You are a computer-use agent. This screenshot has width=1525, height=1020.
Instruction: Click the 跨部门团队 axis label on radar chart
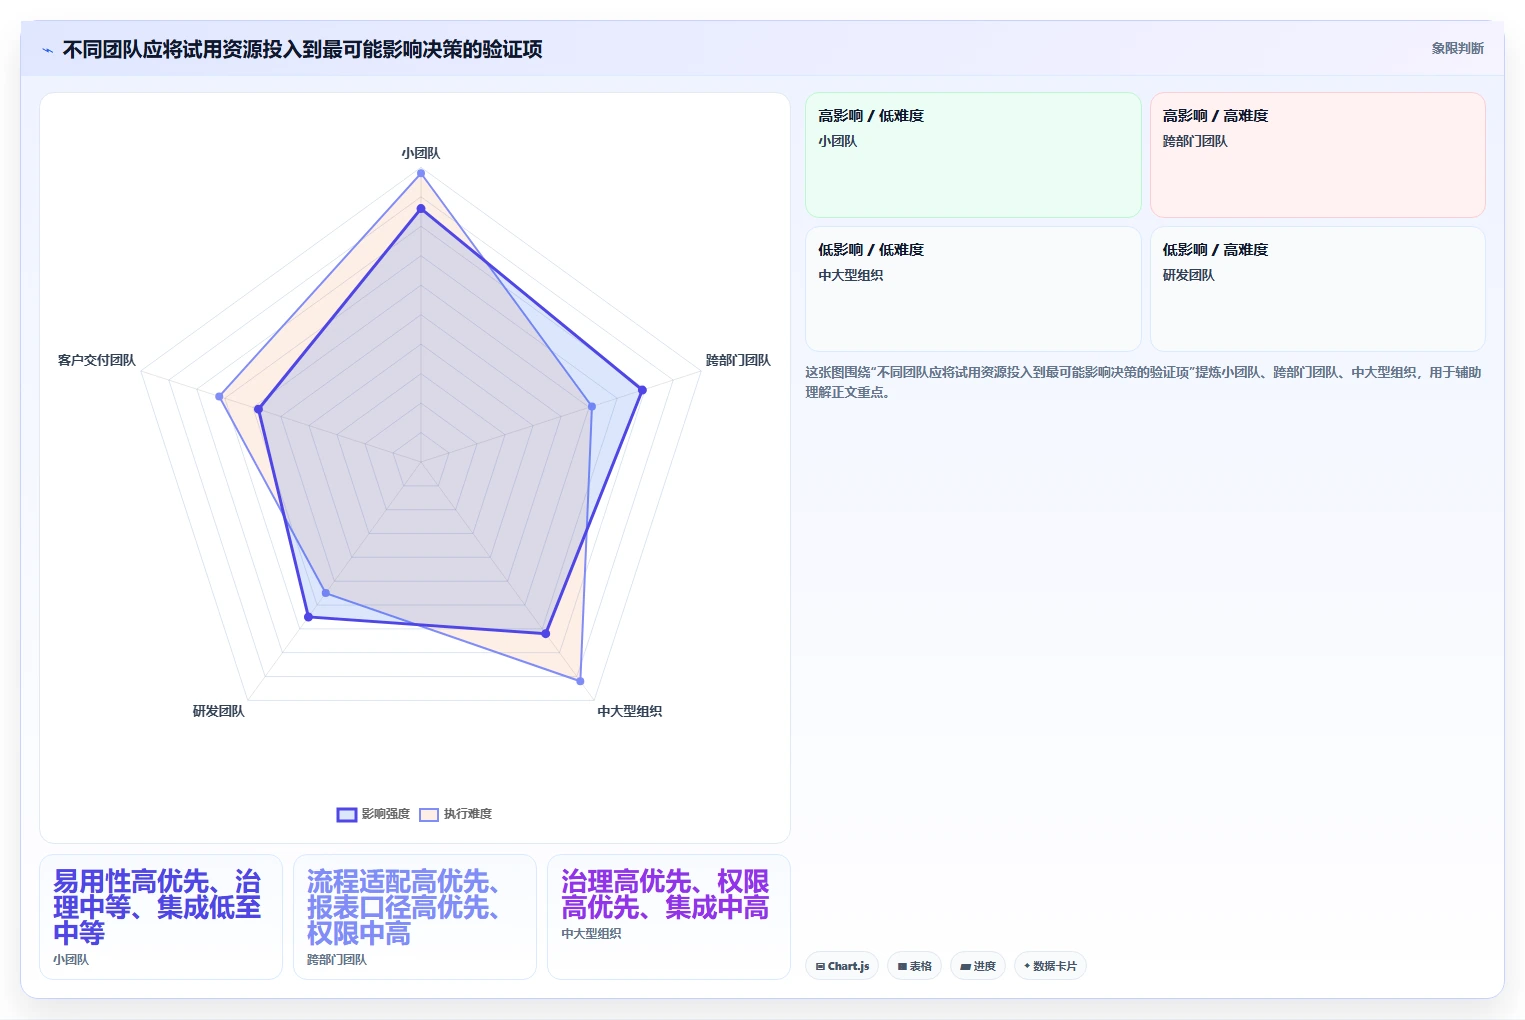(738, 360)
